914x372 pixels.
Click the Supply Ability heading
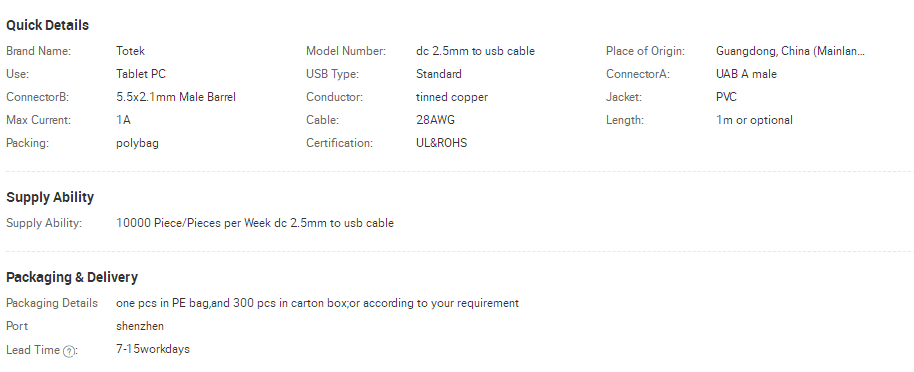pos(50,197)
